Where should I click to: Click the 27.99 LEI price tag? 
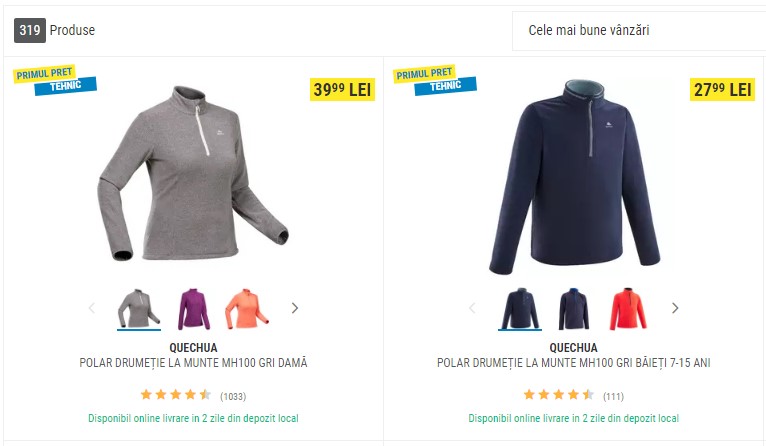[723, 89]
